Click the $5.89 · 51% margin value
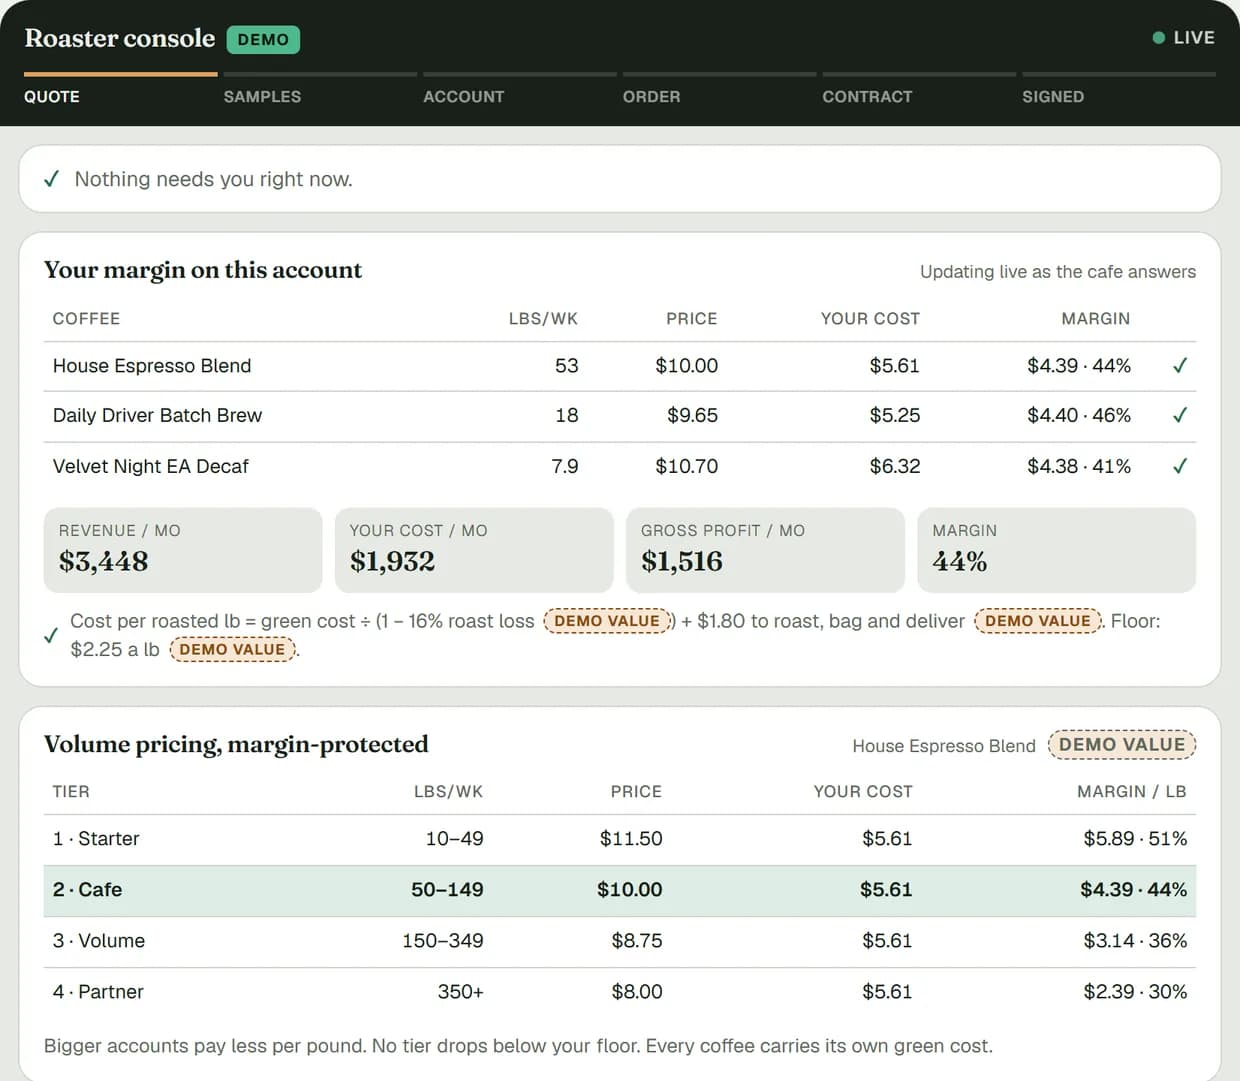The height and width of the screenshot is (1081, 1240). tap(1135, 839)
